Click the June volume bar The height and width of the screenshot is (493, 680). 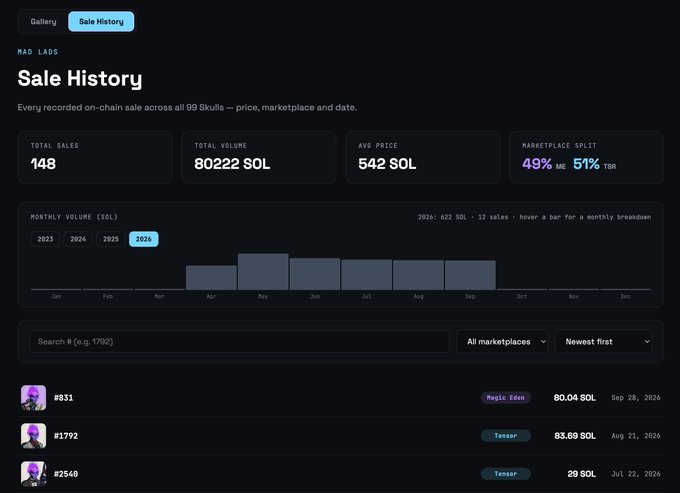315,274
